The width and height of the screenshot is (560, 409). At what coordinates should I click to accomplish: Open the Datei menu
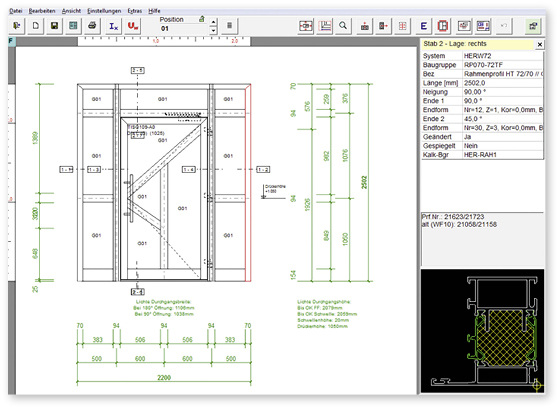[16, 11]
